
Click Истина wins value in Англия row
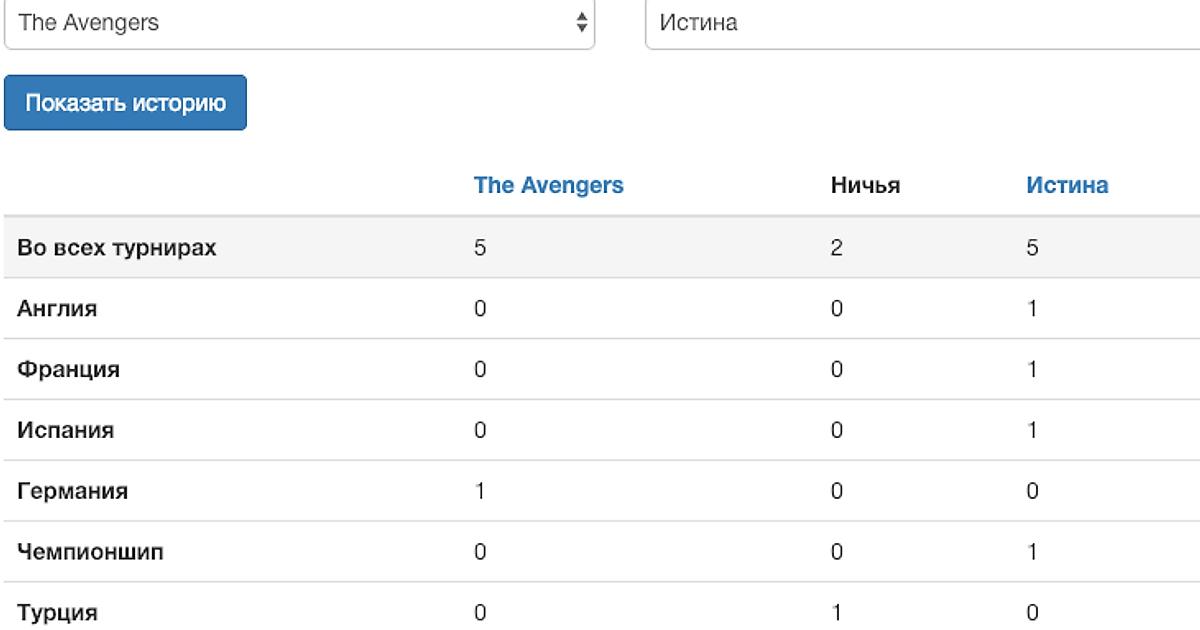coord(1032,309)
